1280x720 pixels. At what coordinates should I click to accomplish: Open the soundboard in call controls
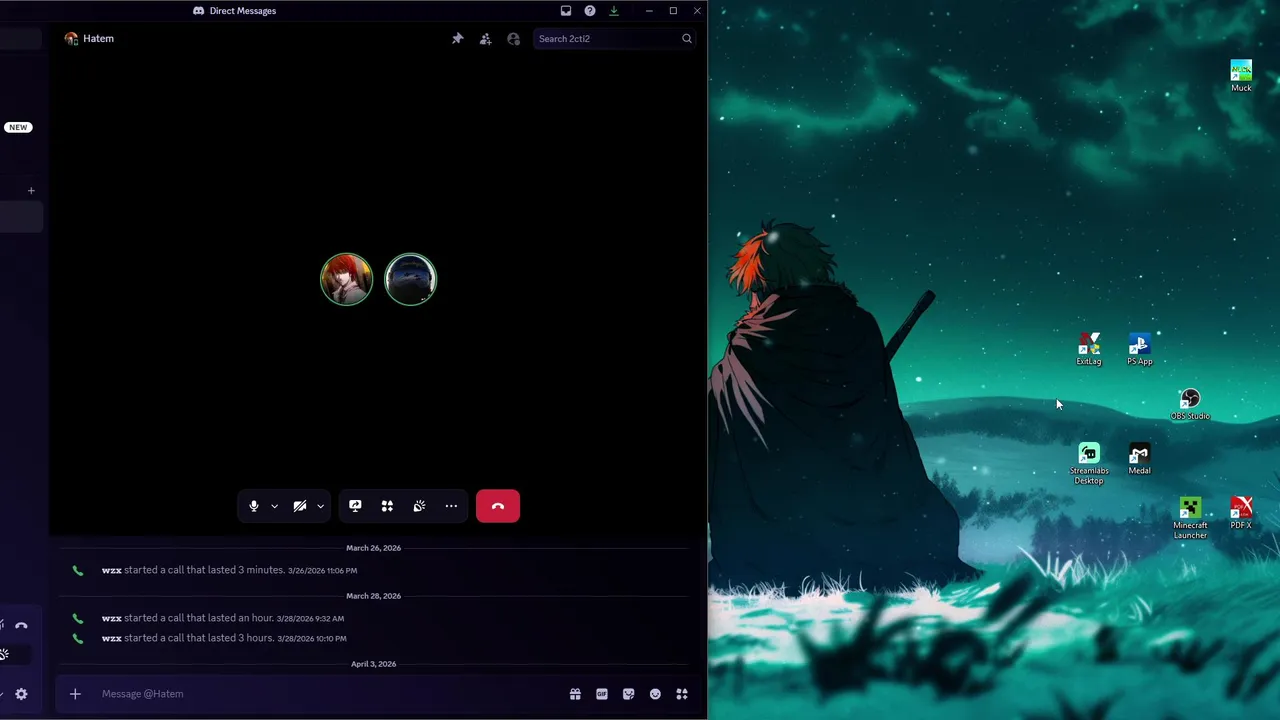click(x=419, y=506)
